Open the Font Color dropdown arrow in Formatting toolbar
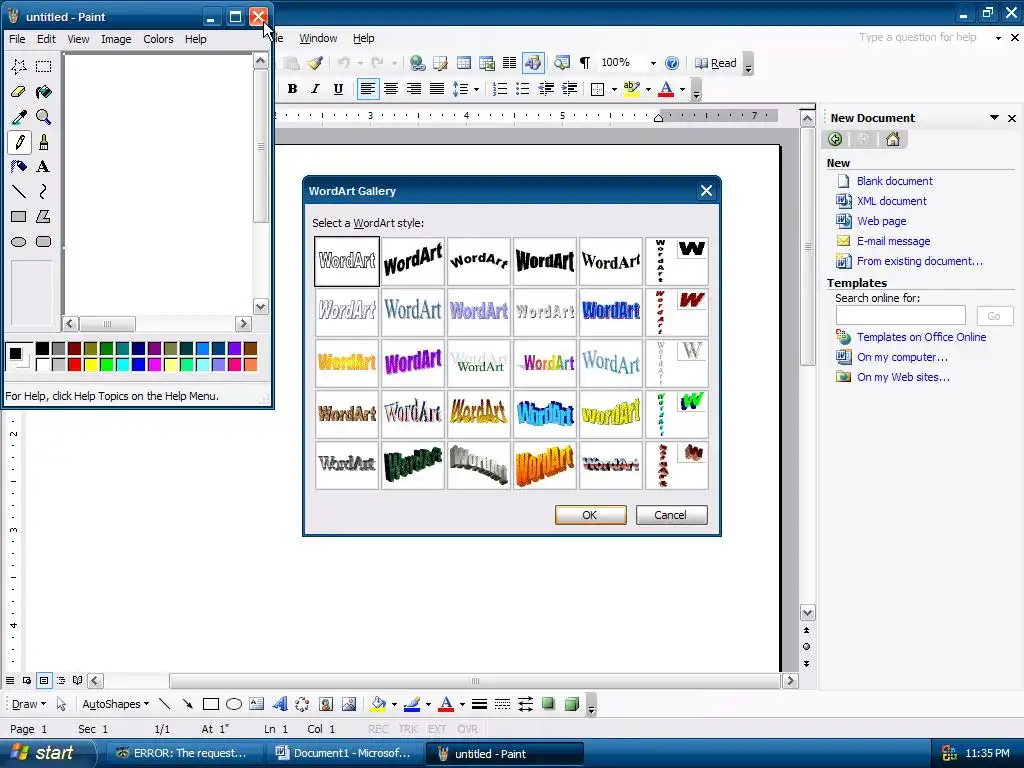 (682, 89)
